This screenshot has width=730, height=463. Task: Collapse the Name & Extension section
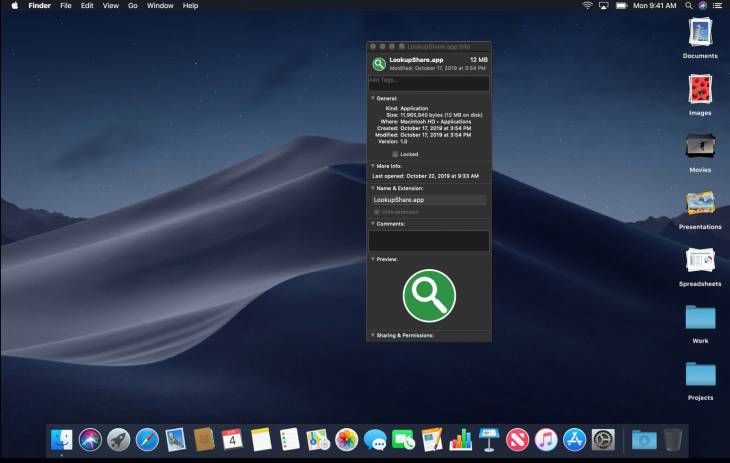[x=372, y=188]
